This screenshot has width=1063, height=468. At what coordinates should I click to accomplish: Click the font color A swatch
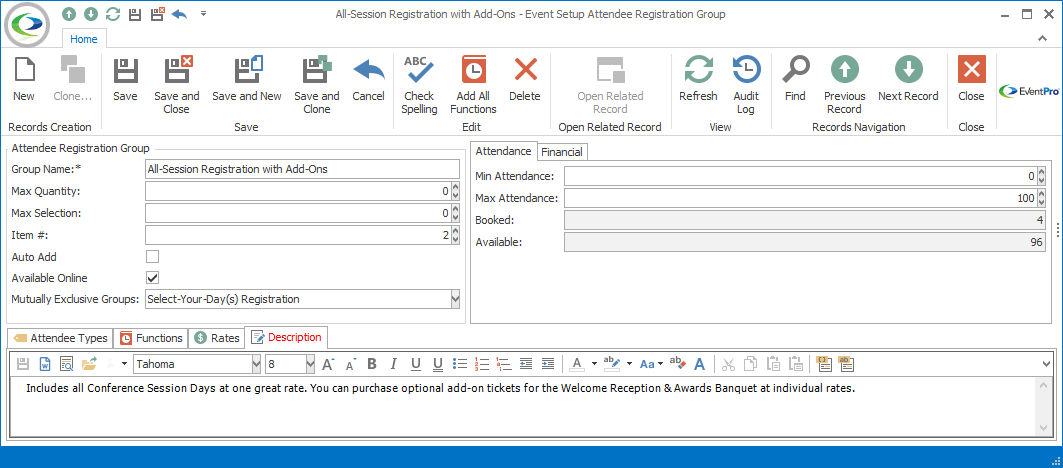[578, 364]
